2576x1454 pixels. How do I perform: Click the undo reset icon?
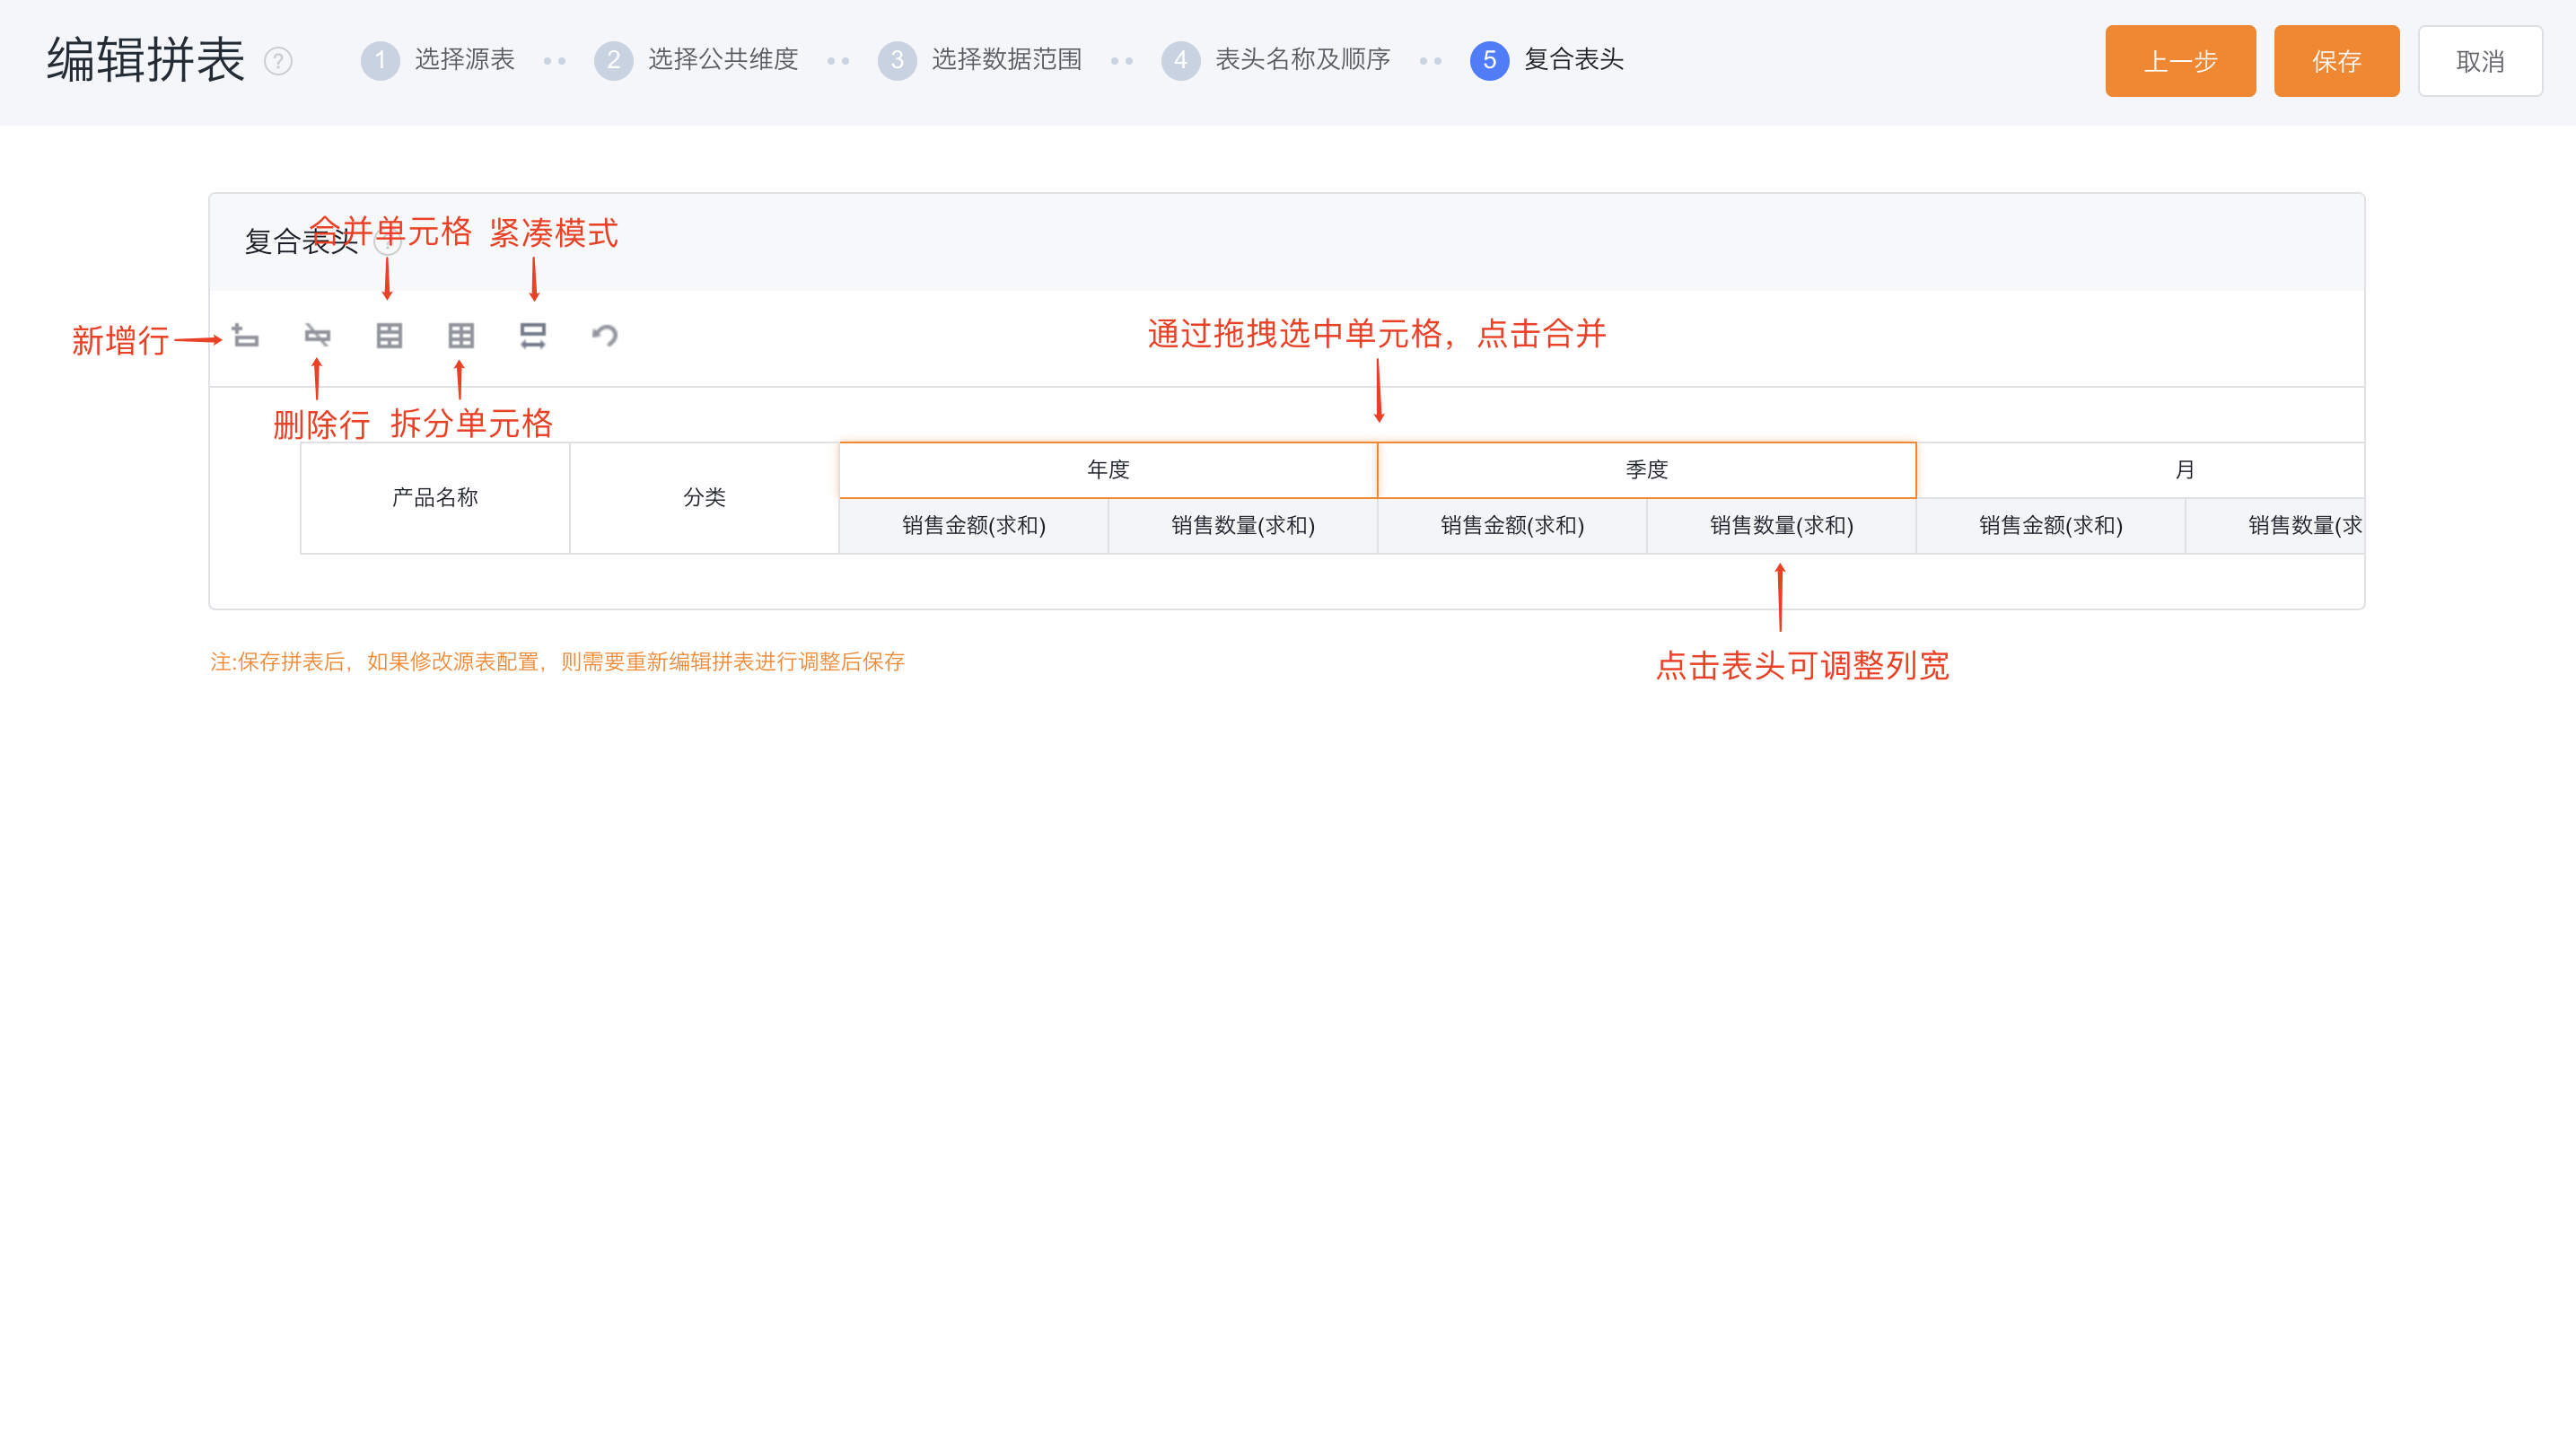605,335
